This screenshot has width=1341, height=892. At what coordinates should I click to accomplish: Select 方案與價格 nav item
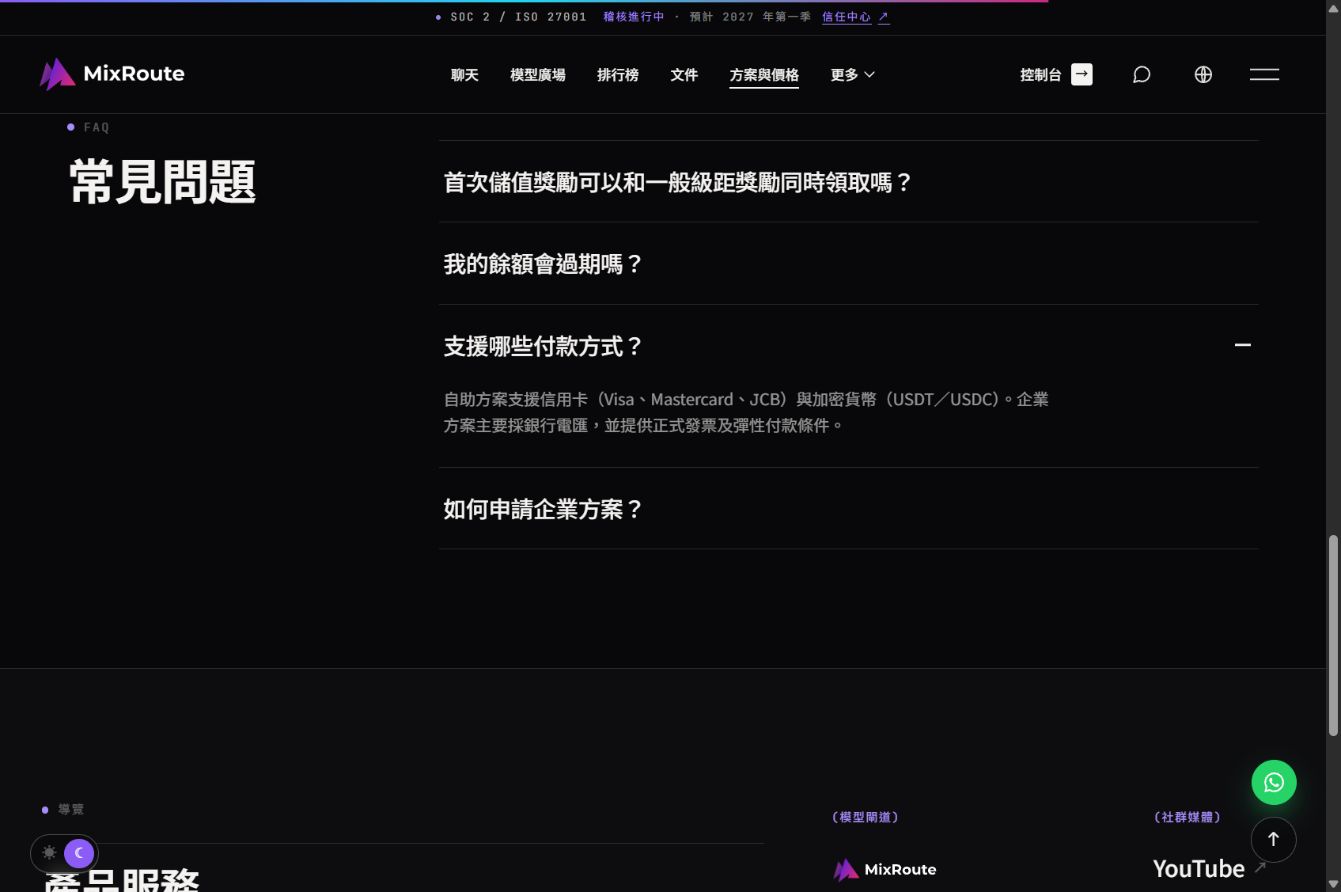pos(764,75)
